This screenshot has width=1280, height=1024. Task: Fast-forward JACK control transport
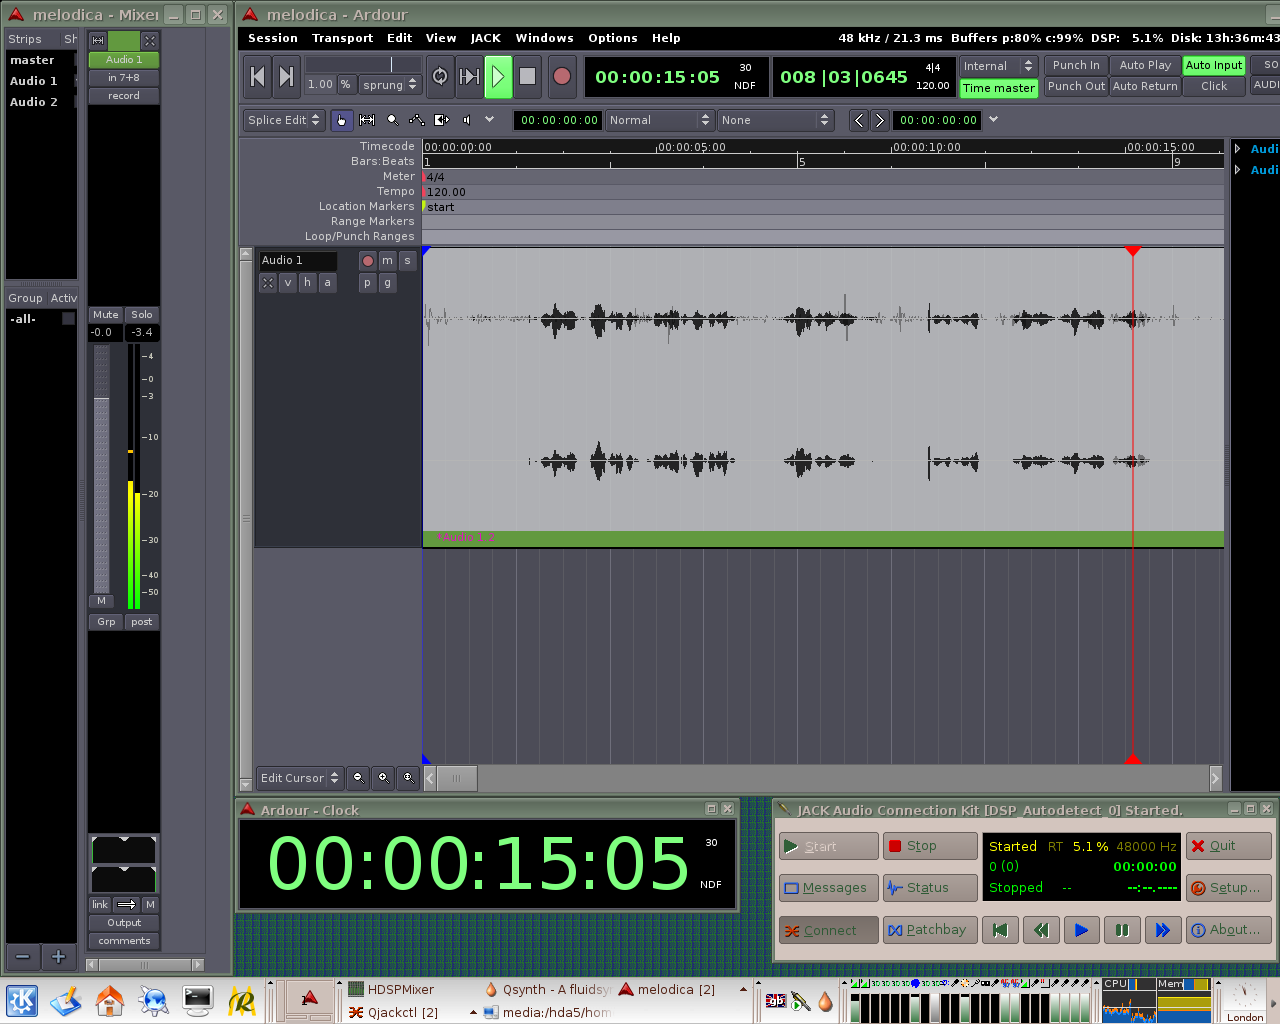click(x=1162, y=930)
